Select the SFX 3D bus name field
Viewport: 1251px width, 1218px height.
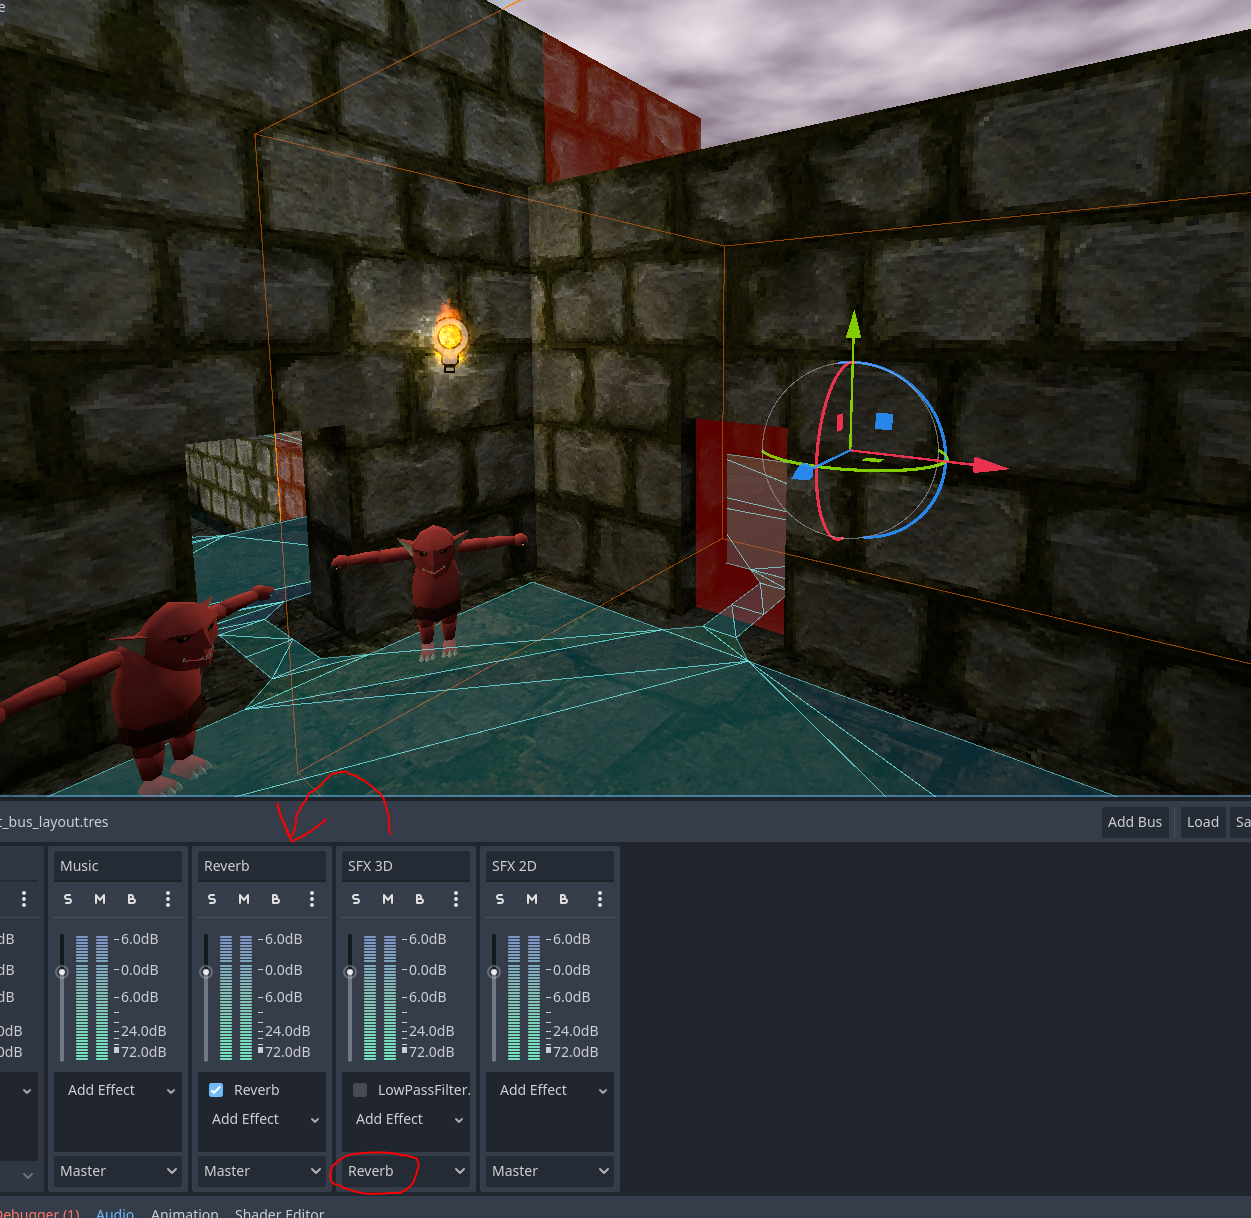click(x=406, y=866)
